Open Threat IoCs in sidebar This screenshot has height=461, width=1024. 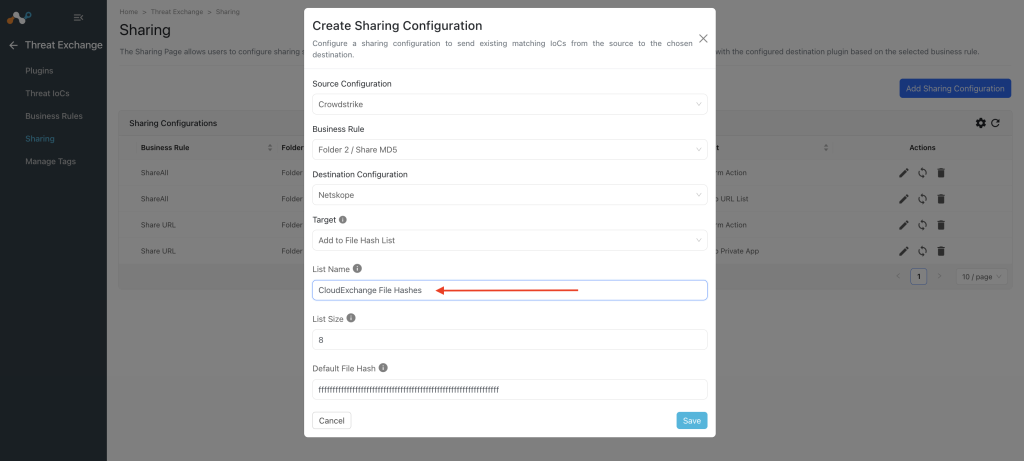click(x=47, y=93)
